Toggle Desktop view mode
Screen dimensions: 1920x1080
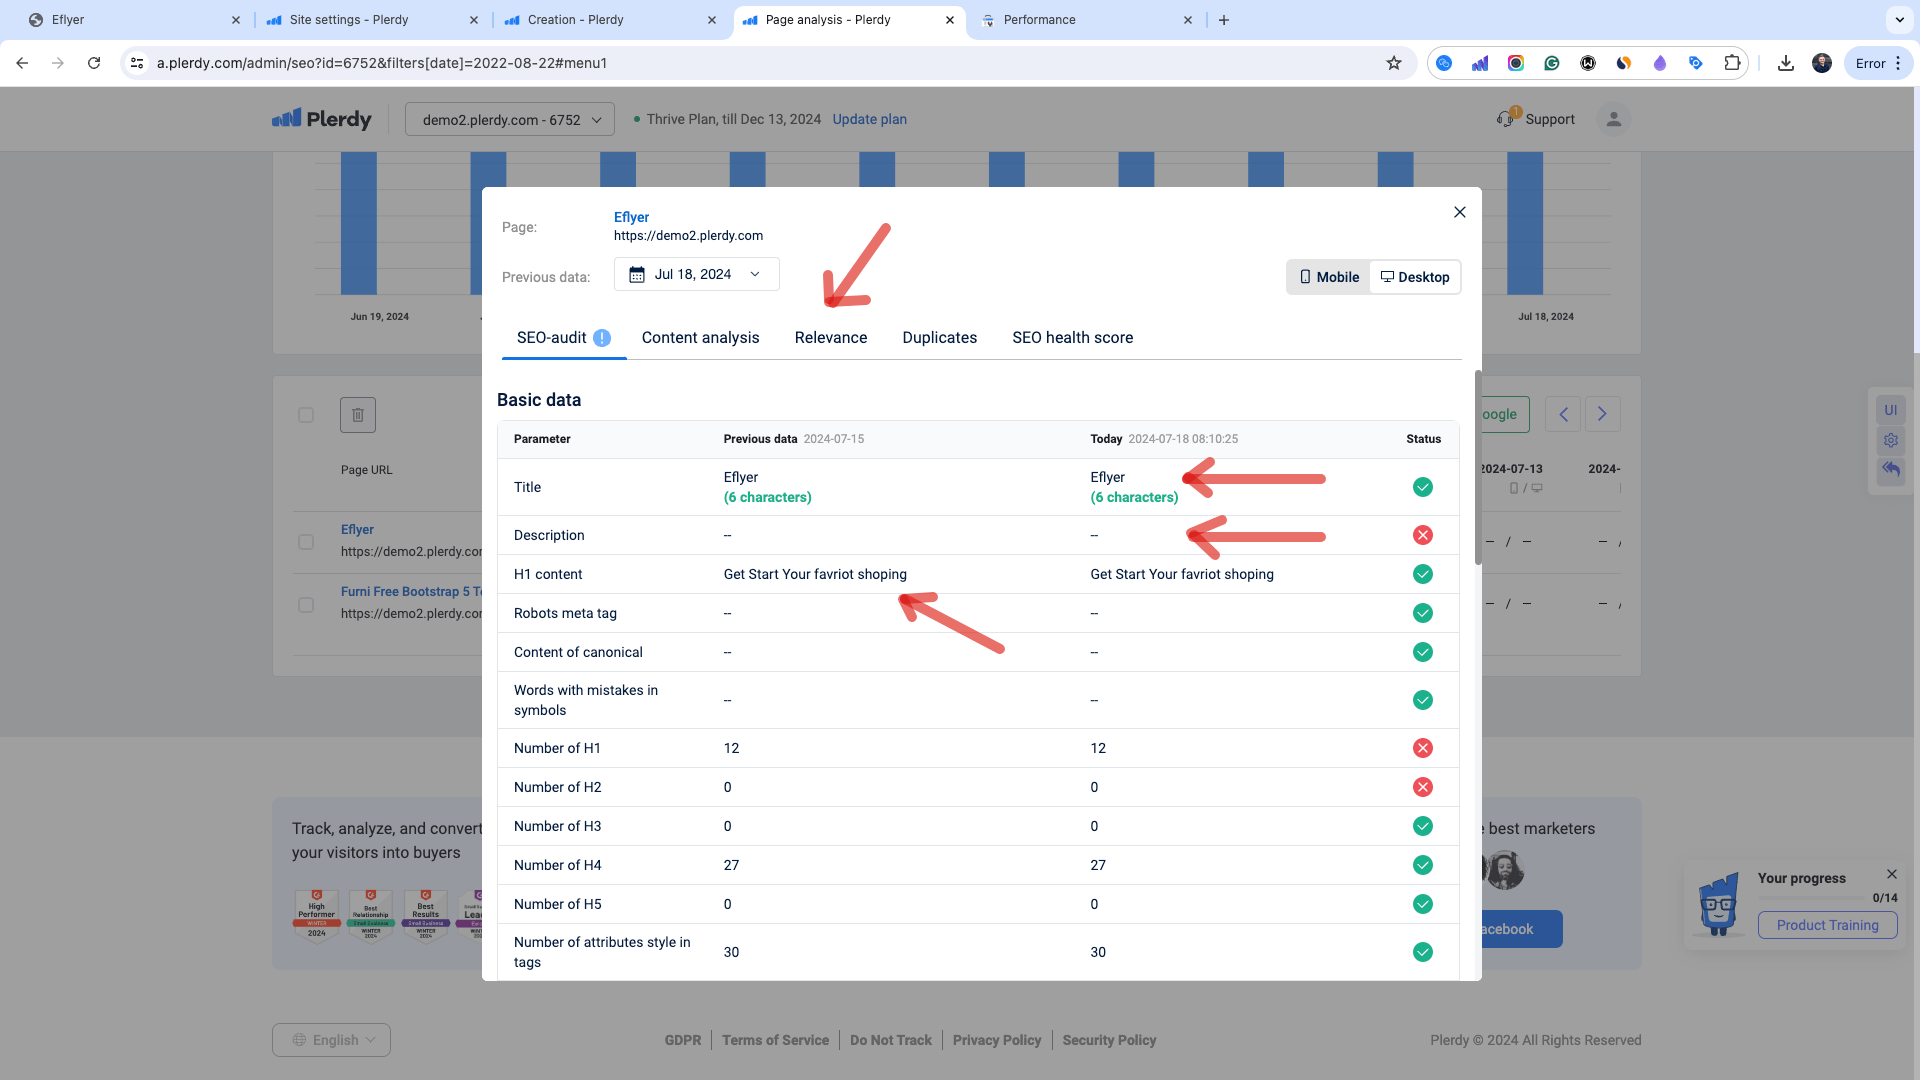tap(1415, 276)
